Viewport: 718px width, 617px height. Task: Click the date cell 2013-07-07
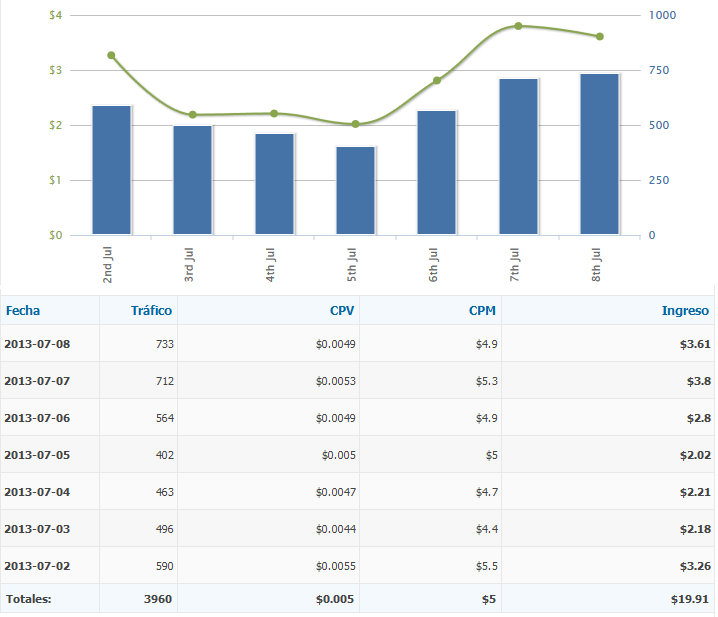pyautogui.click(x=37, y=381)
